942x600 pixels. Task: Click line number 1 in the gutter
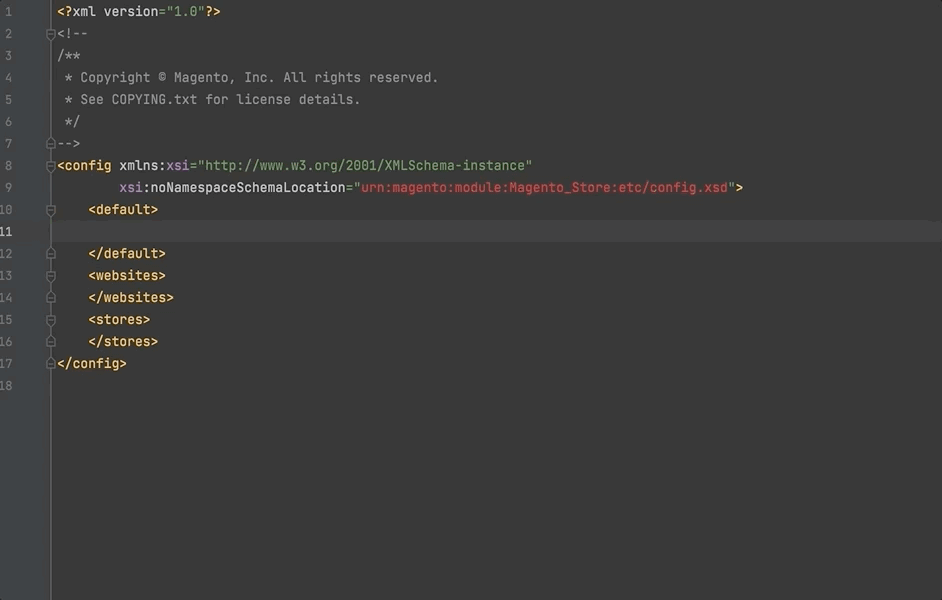coord(9,12)
